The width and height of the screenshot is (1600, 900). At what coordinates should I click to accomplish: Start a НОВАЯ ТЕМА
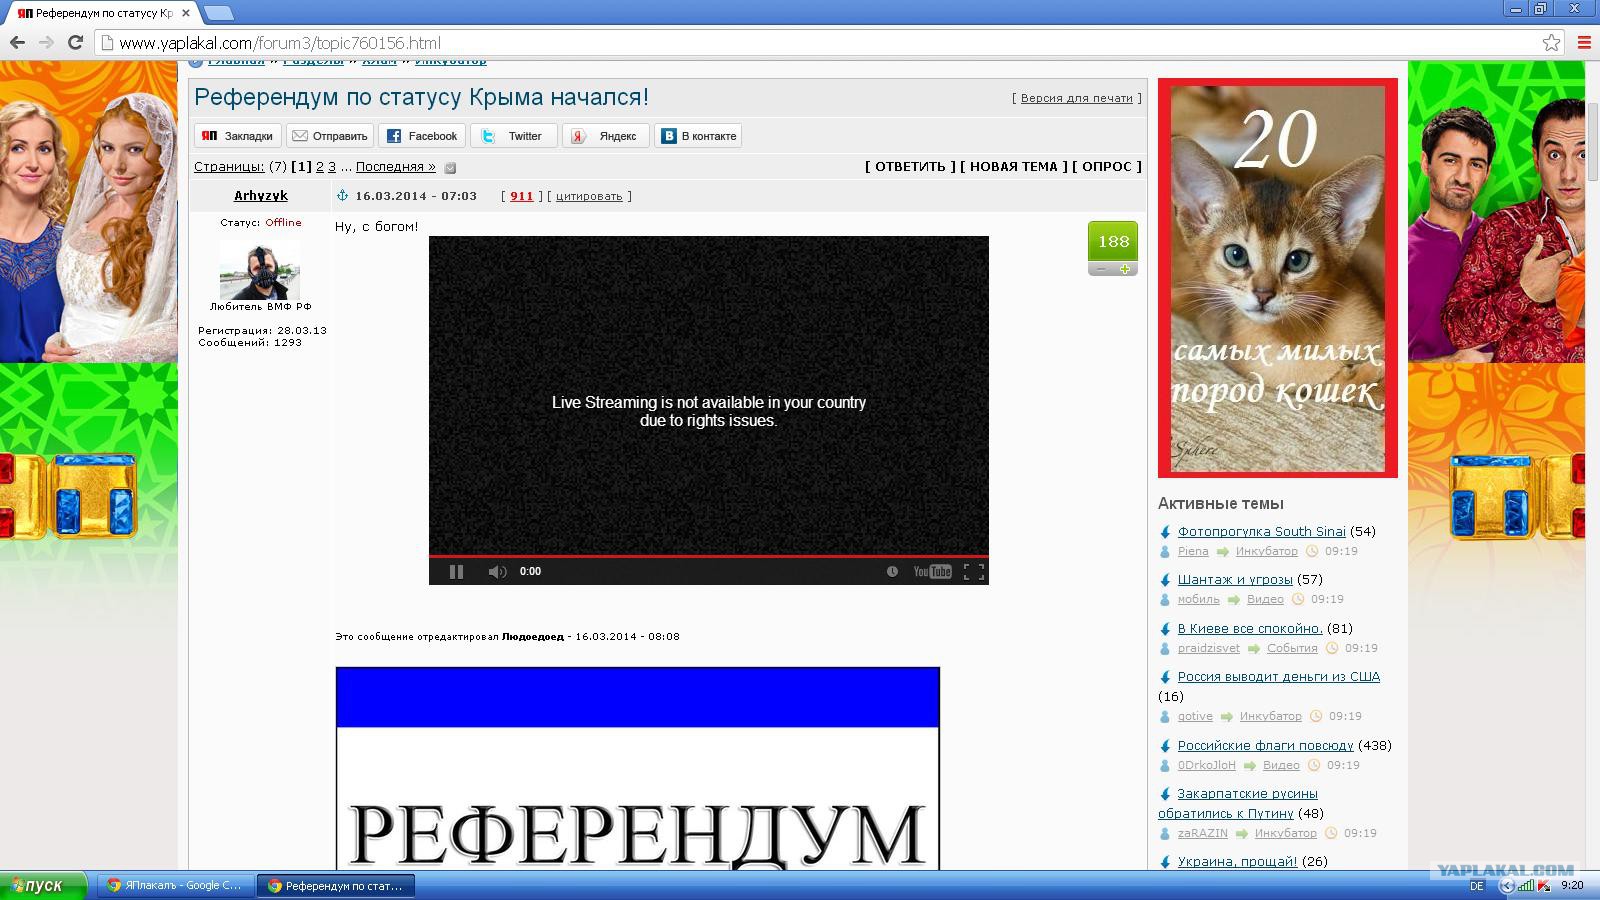(1014, 167)
